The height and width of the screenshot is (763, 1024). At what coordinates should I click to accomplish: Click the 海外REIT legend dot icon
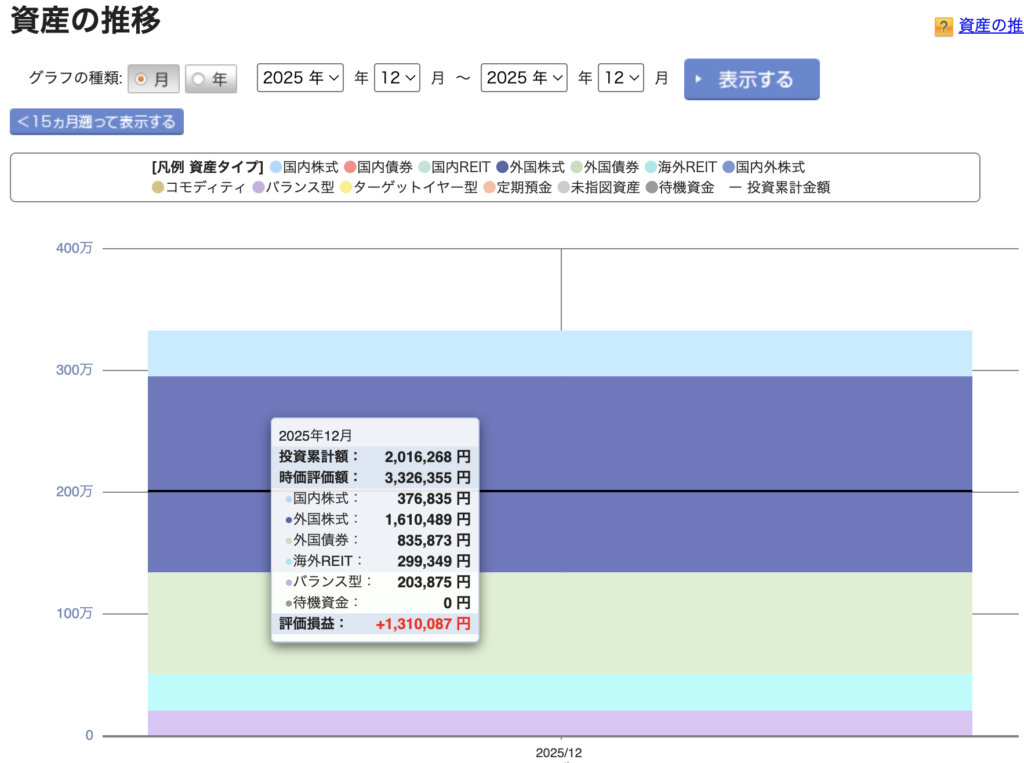(651, 168)
